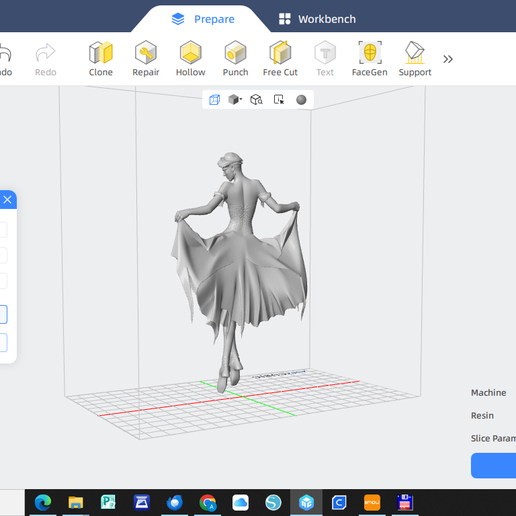
Task: Open the Workbench tab
Action: pyautogui.click(x=317, y=19)
